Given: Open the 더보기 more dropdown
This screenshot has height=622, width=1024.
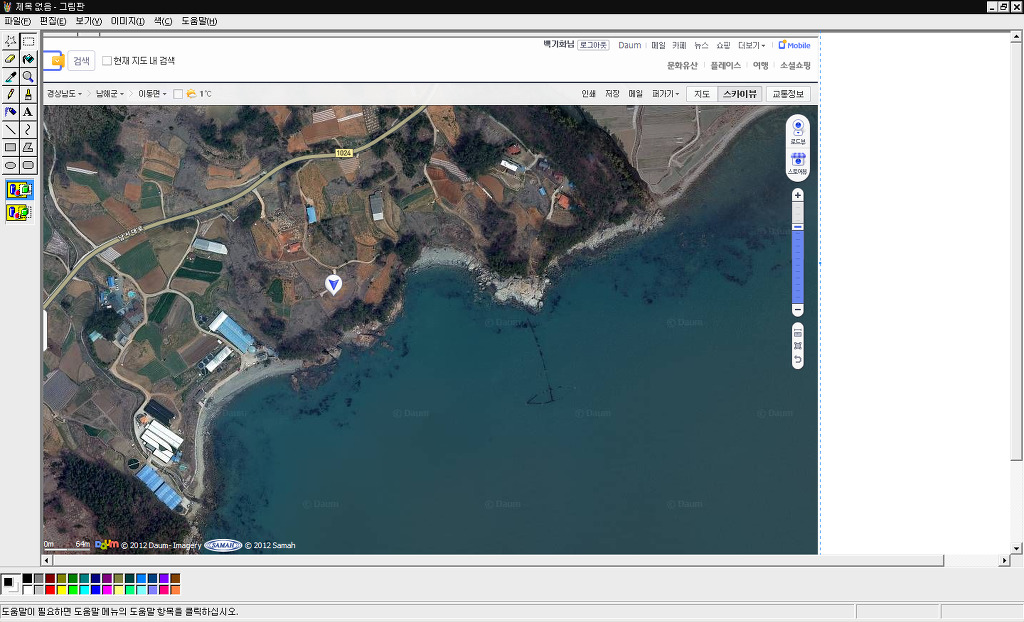Looking at the screenshot, I should (752, 45).
